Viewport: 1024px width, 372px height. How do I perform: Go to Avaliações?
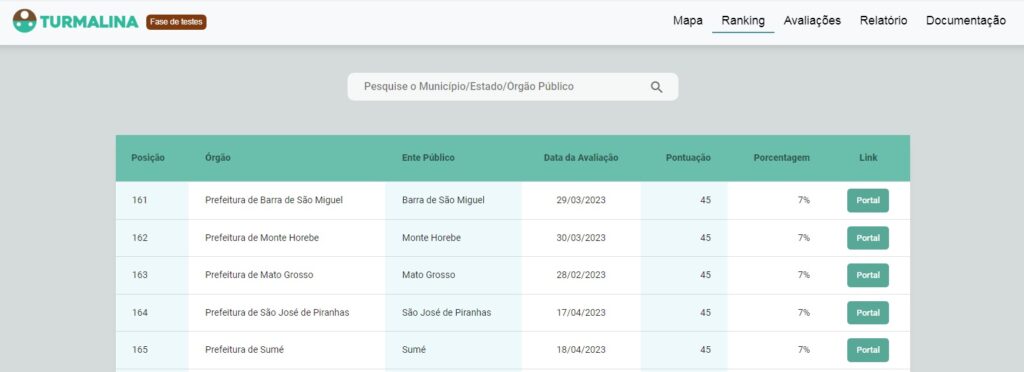click(812, 20)
